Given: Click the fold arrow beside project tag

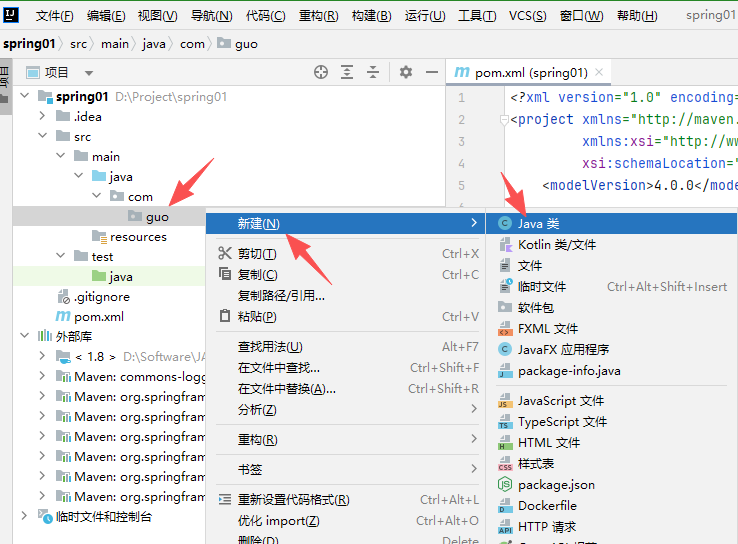Looking at the screenshot, I should point(501,120).
